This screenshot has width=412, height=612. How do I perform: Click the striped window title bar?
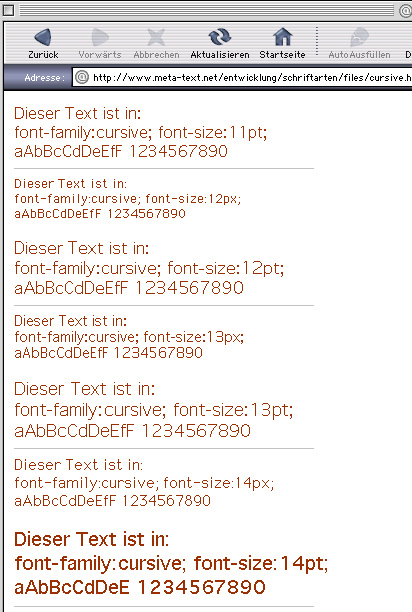pos(207,11)
